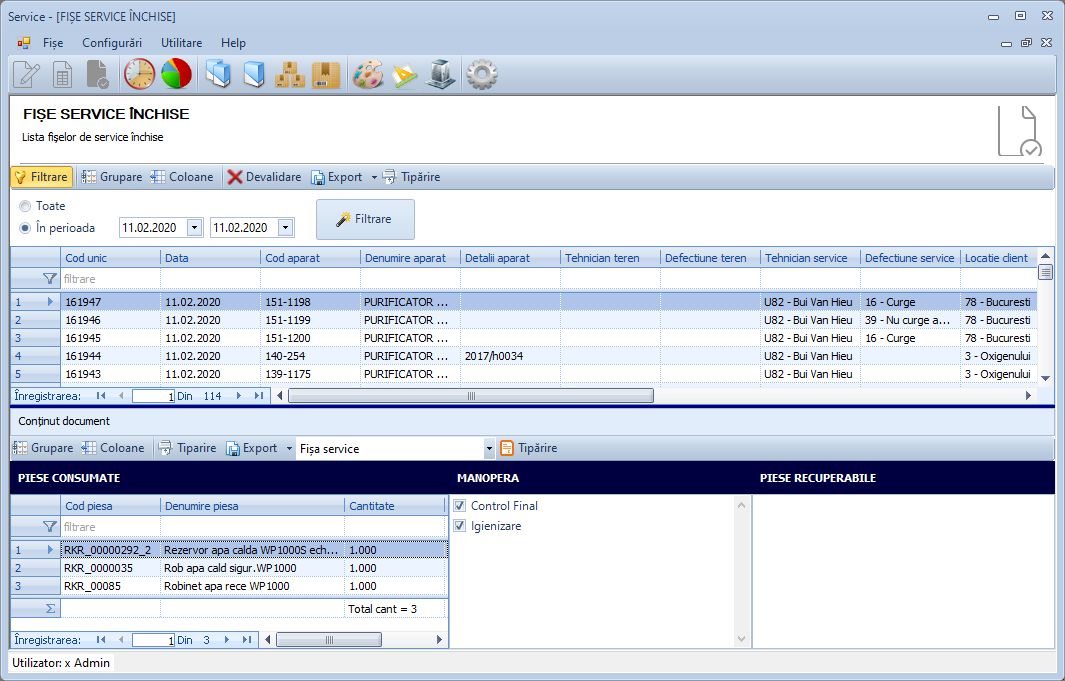The image size is (1065, 681).
Task: Open the gear settings icon
Action: (x=482, y=74)
